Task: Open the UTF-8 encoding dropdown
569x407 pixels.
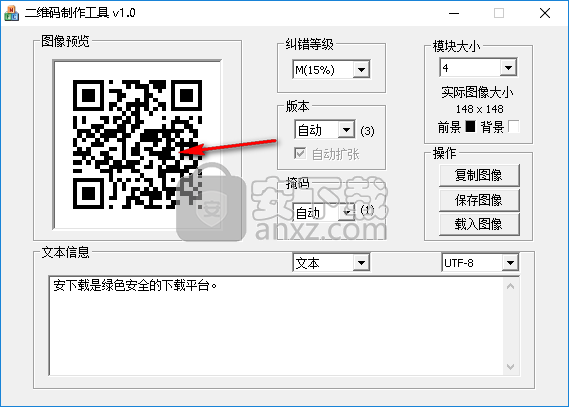Action: tap(480, 263)
